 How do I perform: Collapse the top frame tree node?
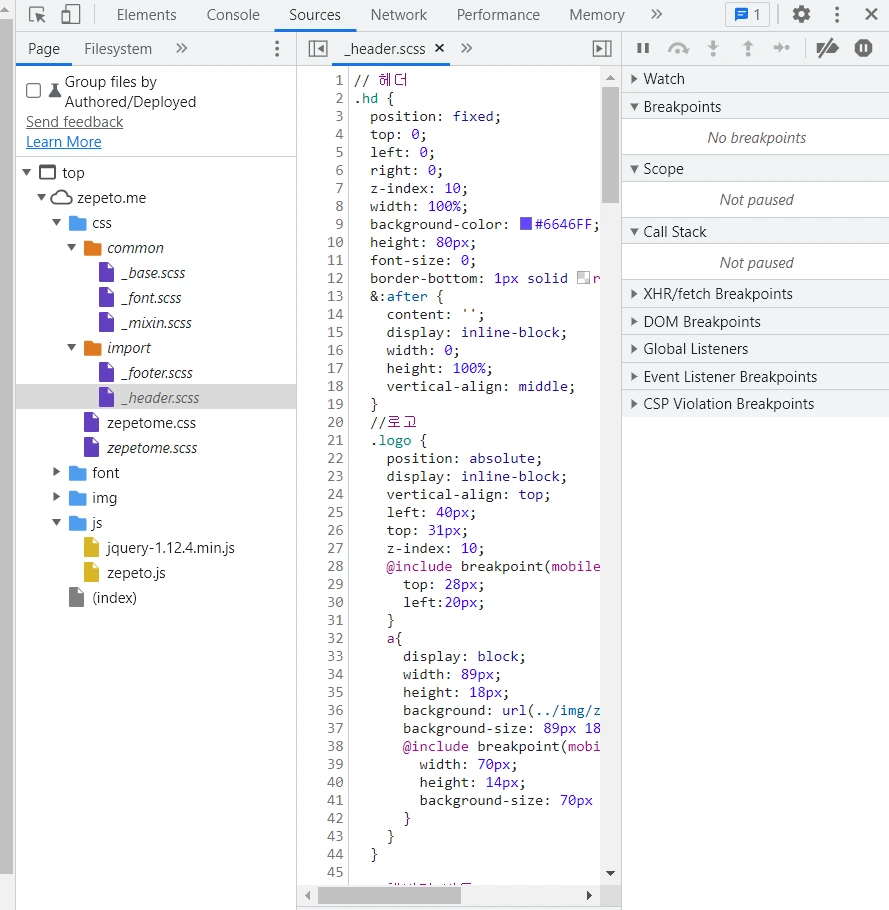coord(27,172)
